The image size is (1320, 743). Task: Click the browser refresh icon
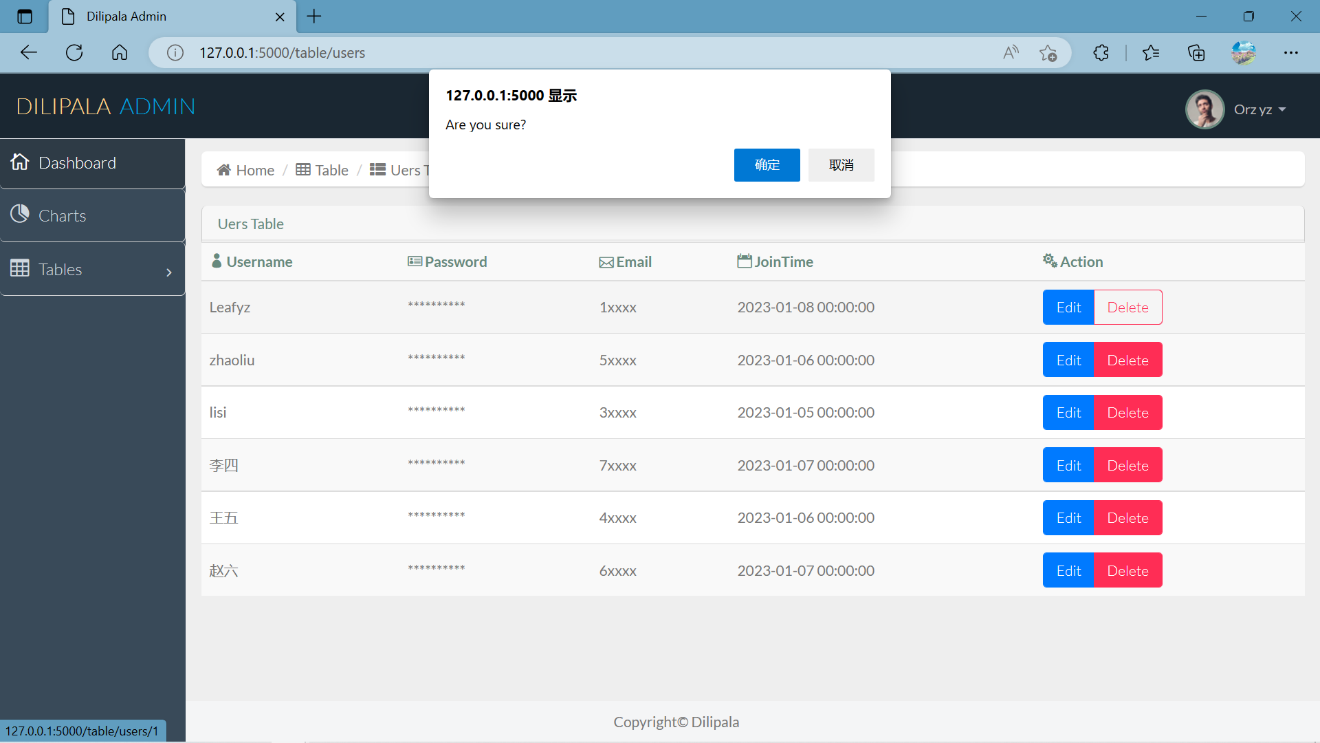(x=74, y=53)
